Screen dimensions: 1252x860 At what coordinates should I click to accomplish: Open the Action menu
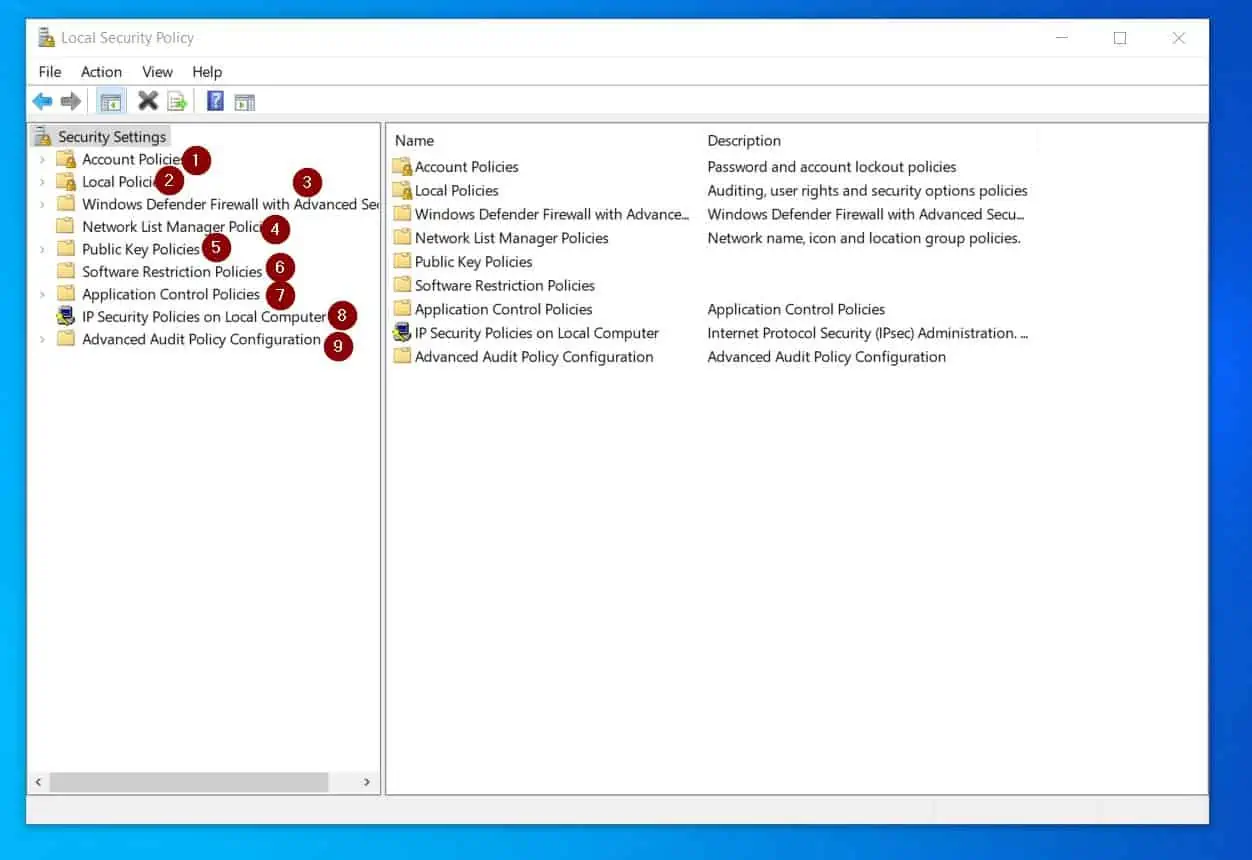[x=101, y=72]
